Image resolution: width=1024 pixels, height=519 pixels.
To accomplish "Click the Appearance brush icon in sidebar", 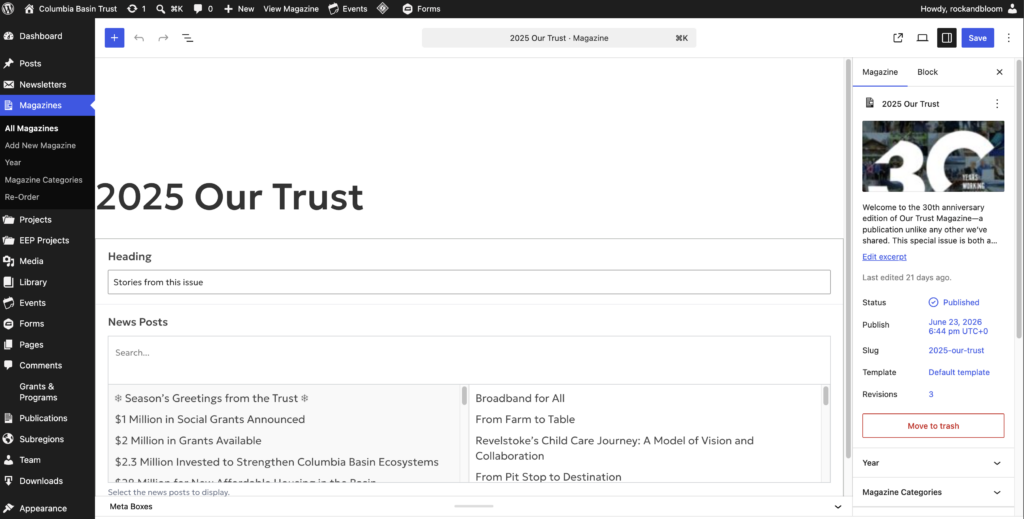I will [x=8, y=509].
